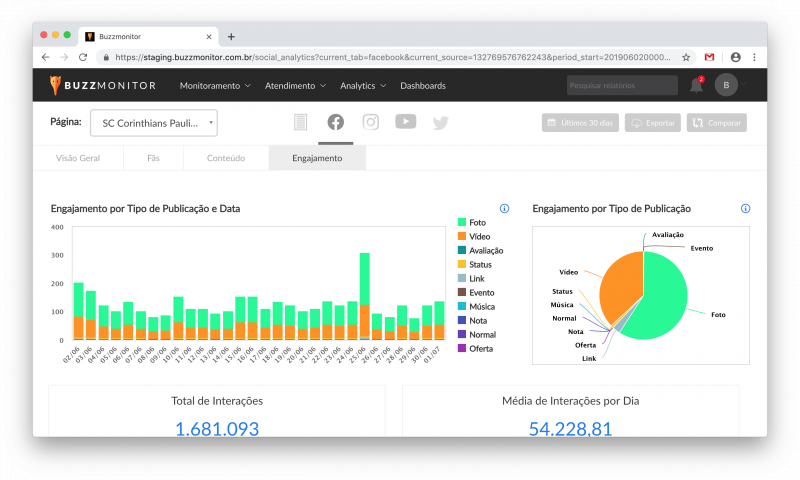Open the general report page icon
This screenshot has height=480, width=800.
pyautogui.click(x=301, y=122)
